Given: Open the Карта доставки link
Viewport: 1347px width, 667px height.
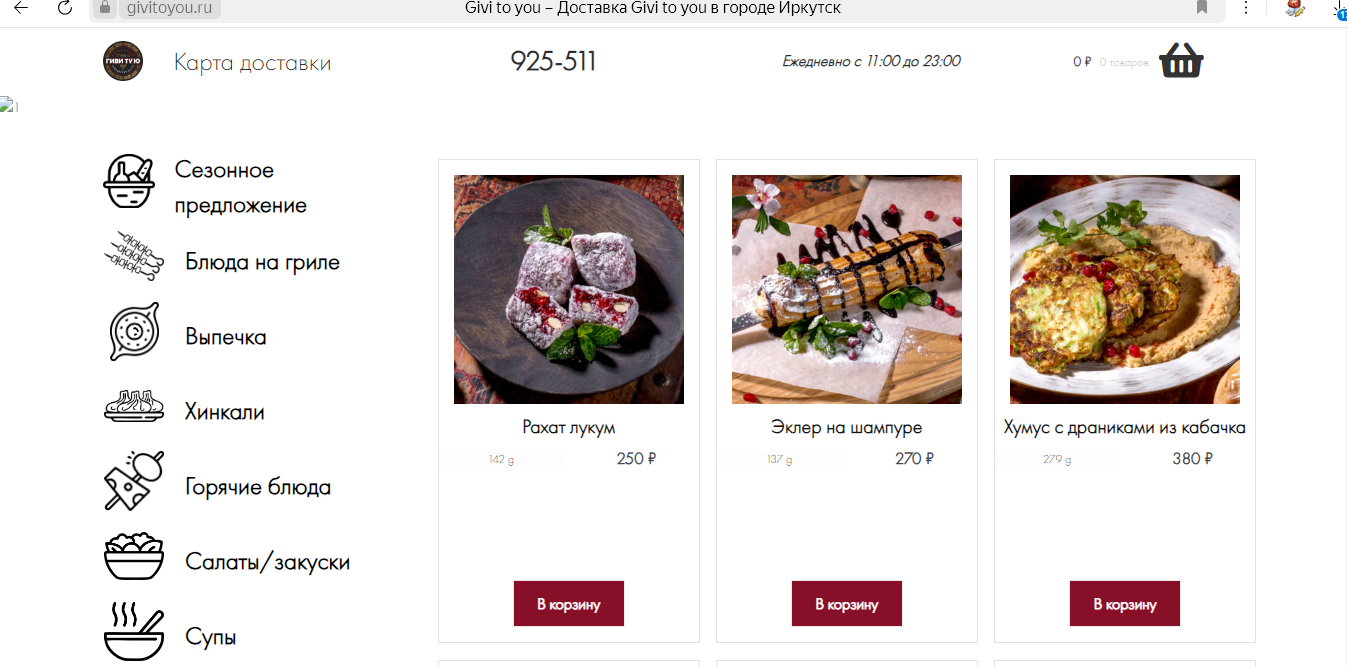Looking at the screenshot, I should click(252, 63).
